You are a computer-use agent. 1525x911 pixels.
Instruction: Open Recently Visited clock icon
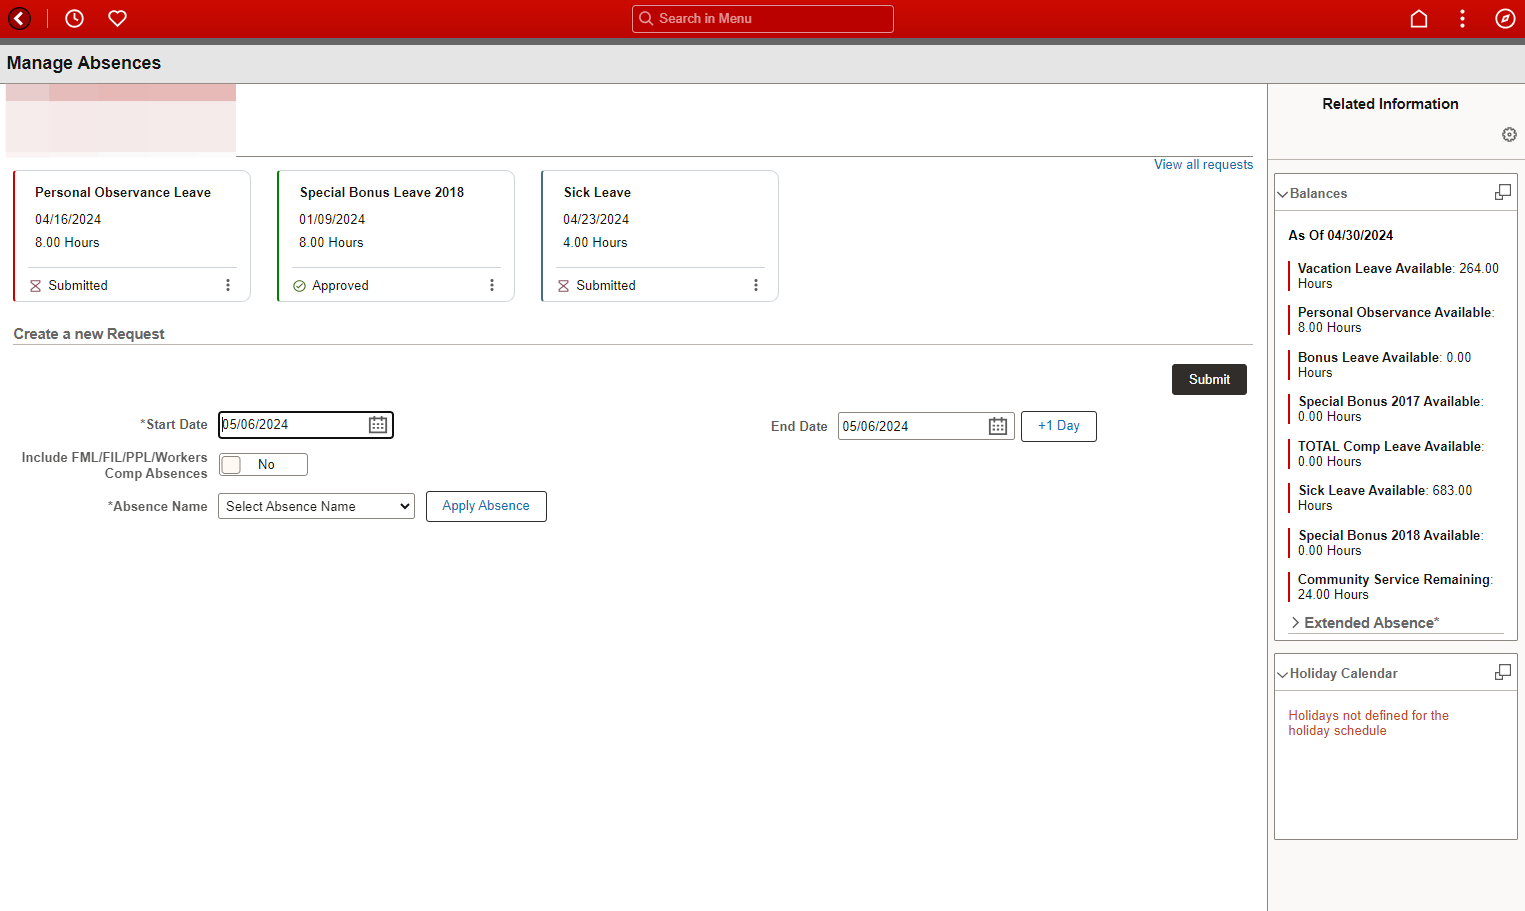pos(74,18)
